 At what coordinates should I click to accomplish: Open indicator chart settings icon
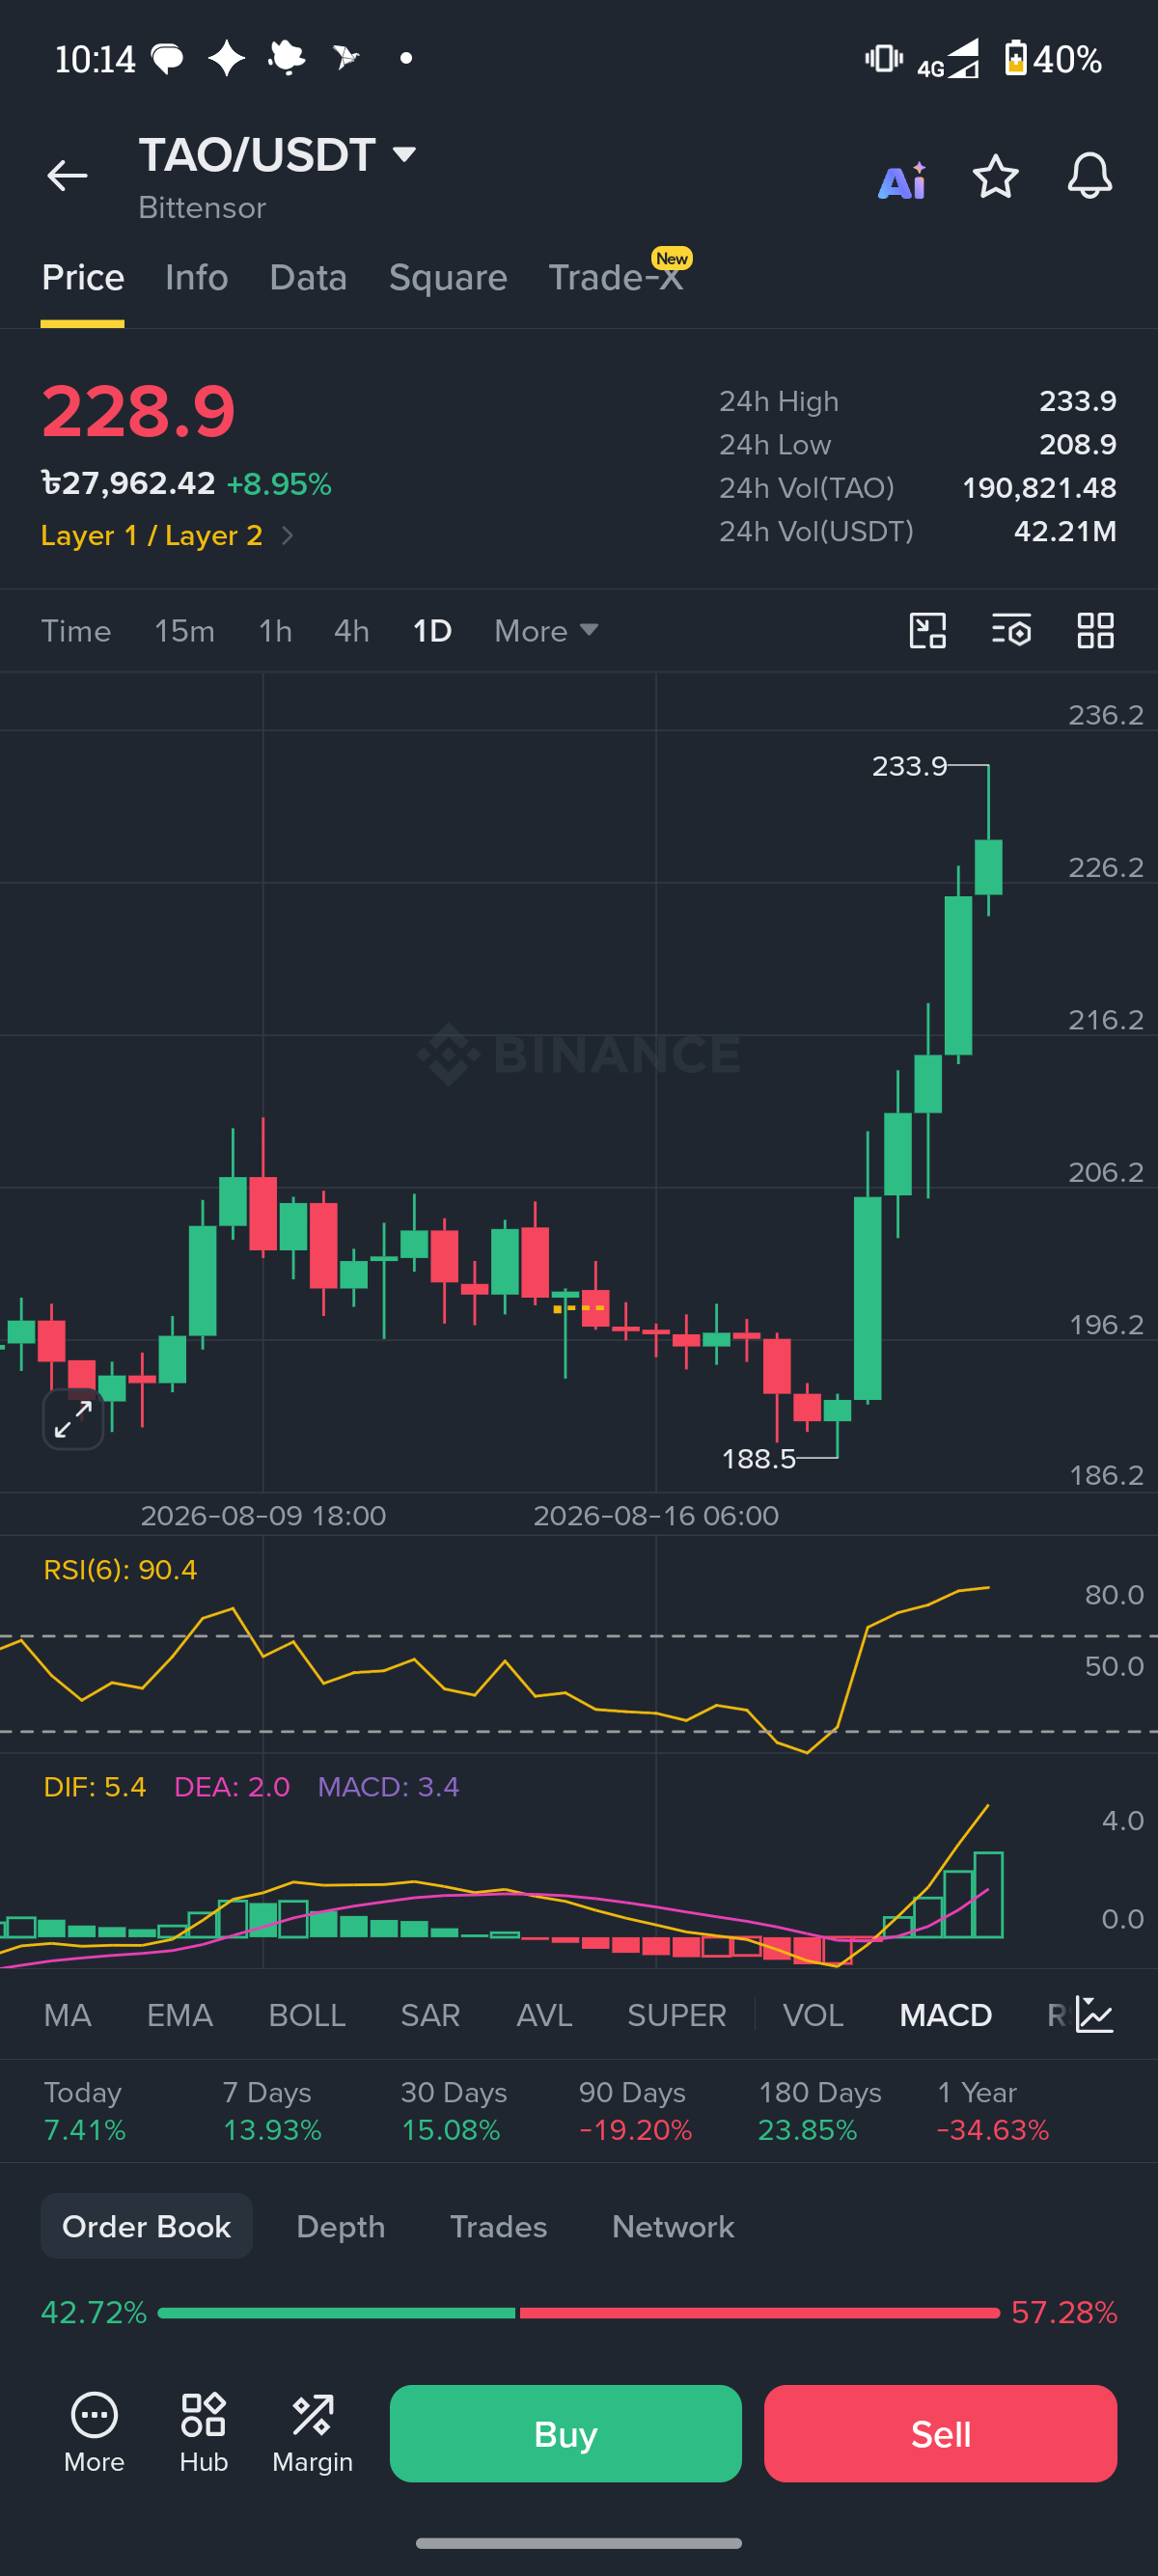[x=1094, y=2015]
